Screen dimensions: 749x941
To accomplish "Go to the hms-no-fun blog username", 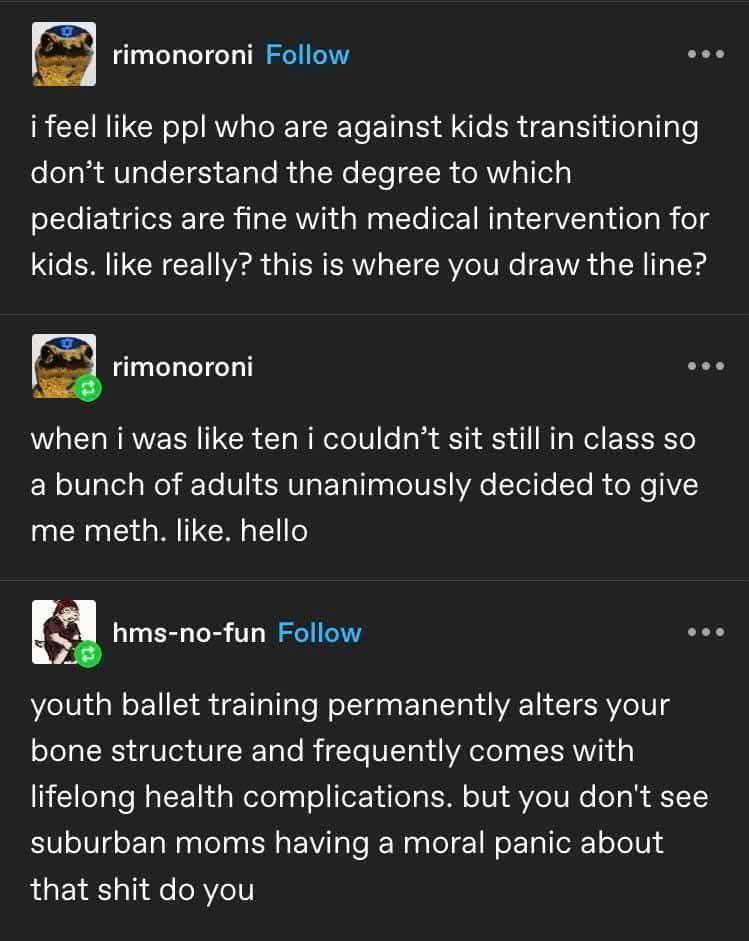I will coord(189,633).
